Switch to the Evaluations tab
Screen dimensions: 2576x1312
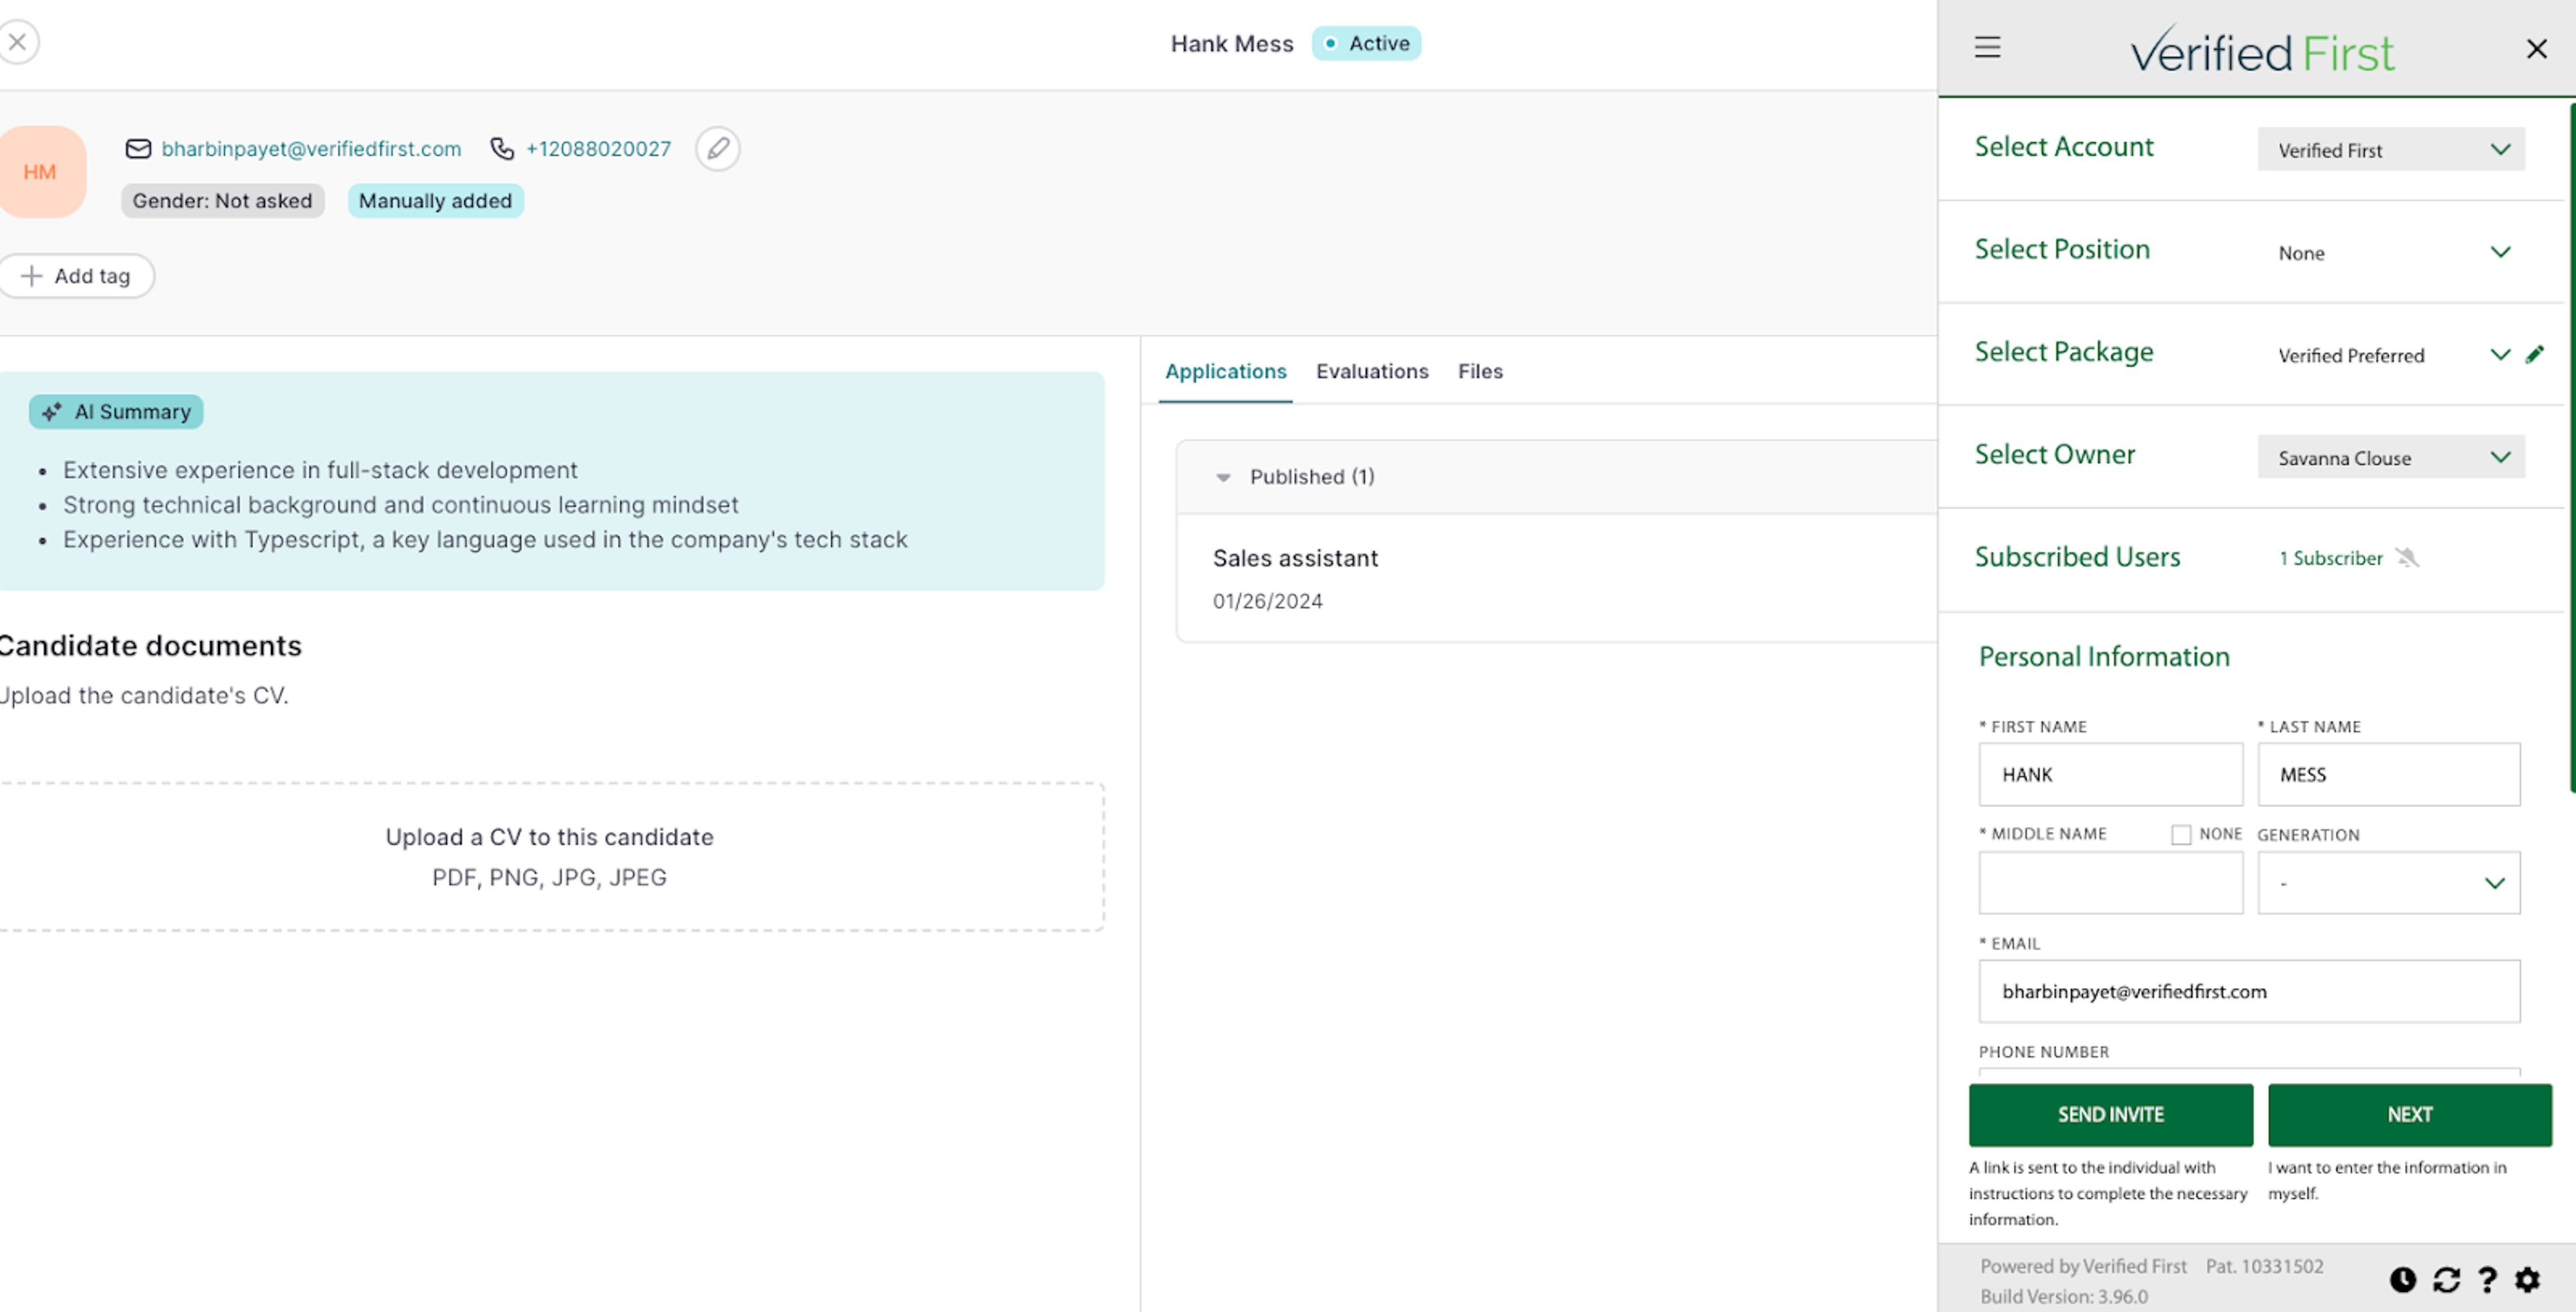click(1372, 371)
